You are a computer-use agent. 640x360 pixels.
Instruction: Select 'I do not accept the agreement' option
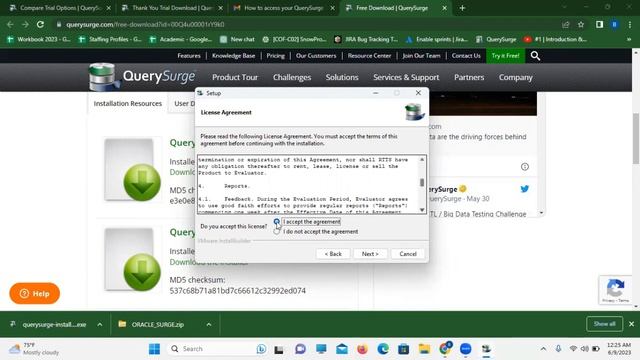[277, 231]
